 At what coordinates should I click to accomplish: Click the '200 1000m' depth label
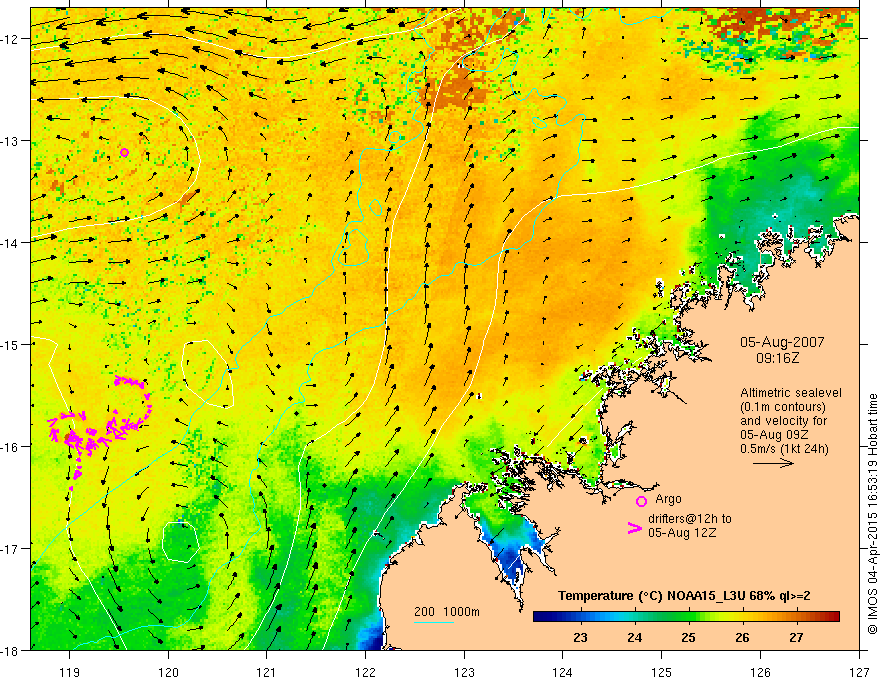coord(447,612)
